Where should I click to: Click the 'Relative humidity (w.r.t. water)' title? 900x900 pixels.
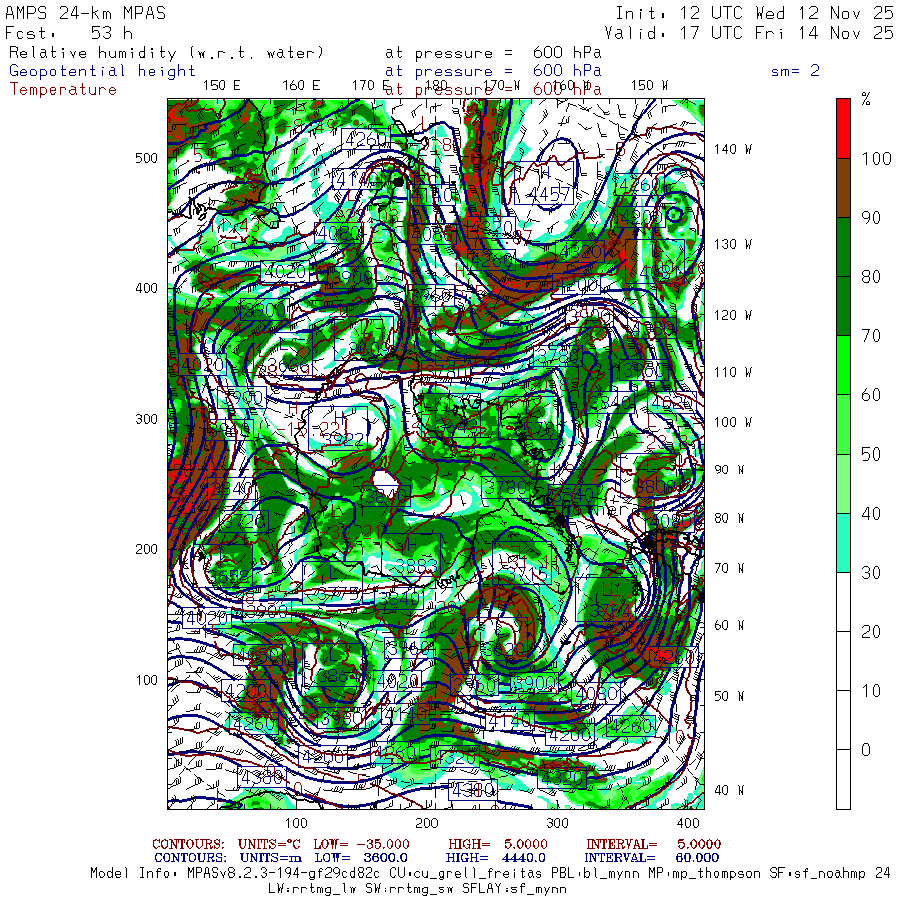coord(167,53)
